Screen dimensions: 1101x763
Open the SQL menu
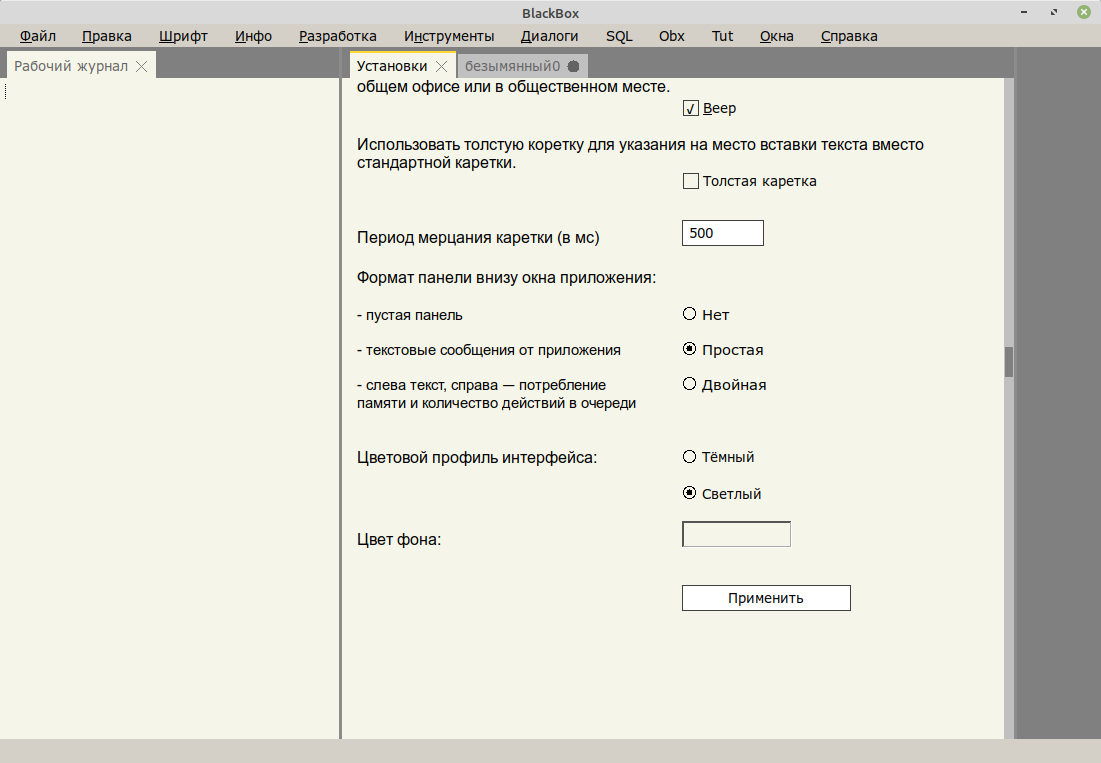[x=619, y=36]
